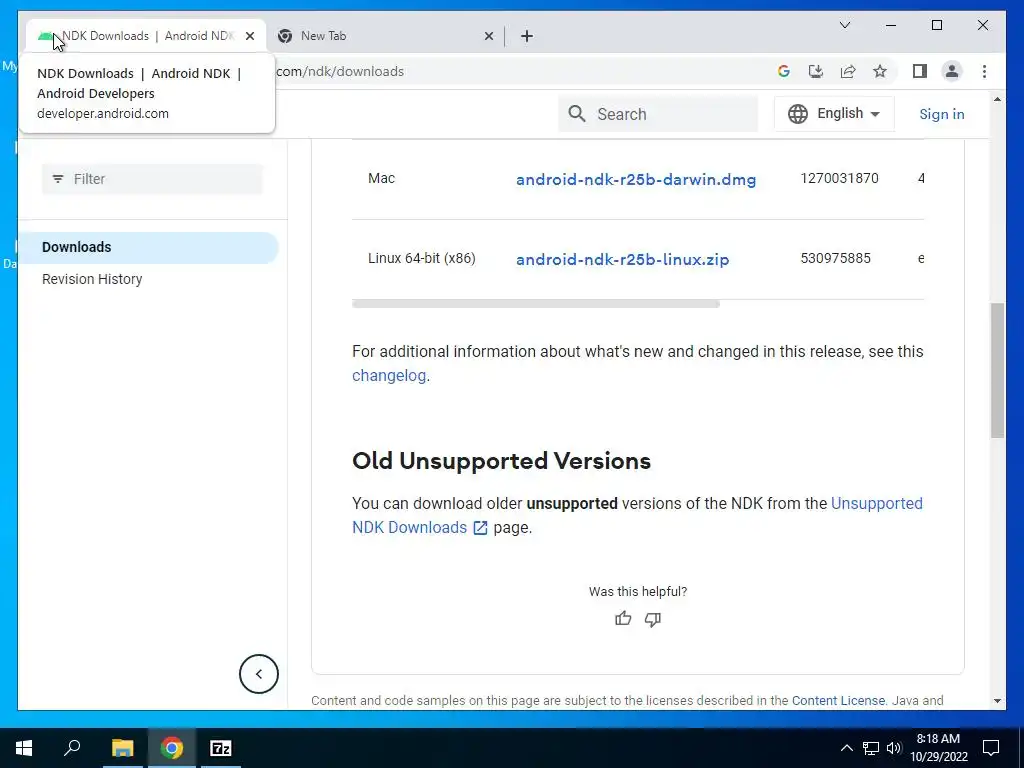This screenshot has height=768, width=1024.
Task: Bookmark this page with the star icon
Action: [x=880, y=72]
